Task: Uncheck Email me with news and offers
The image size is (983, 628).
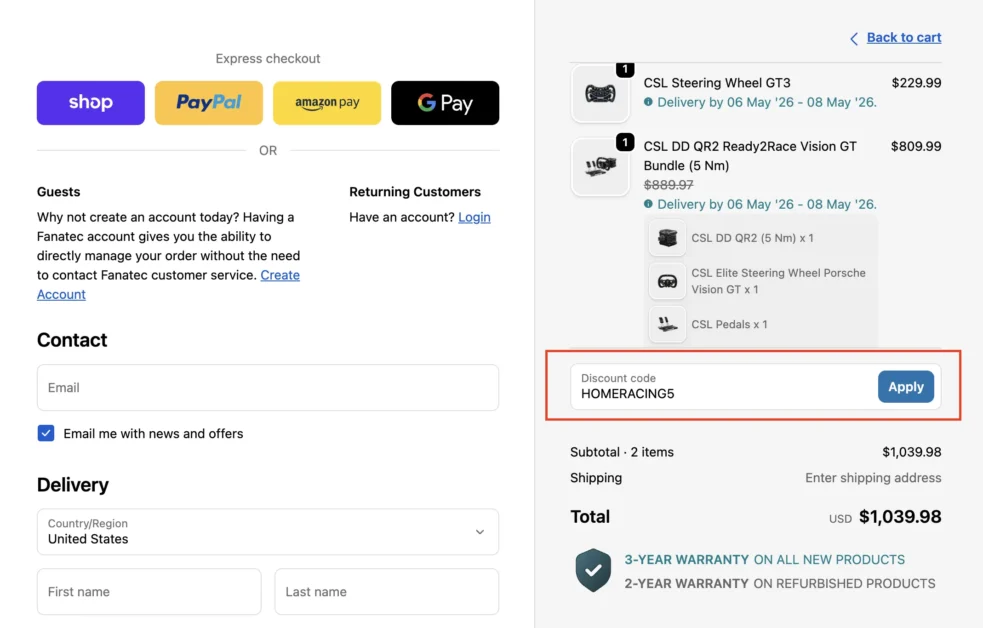Action: [46, 433]
